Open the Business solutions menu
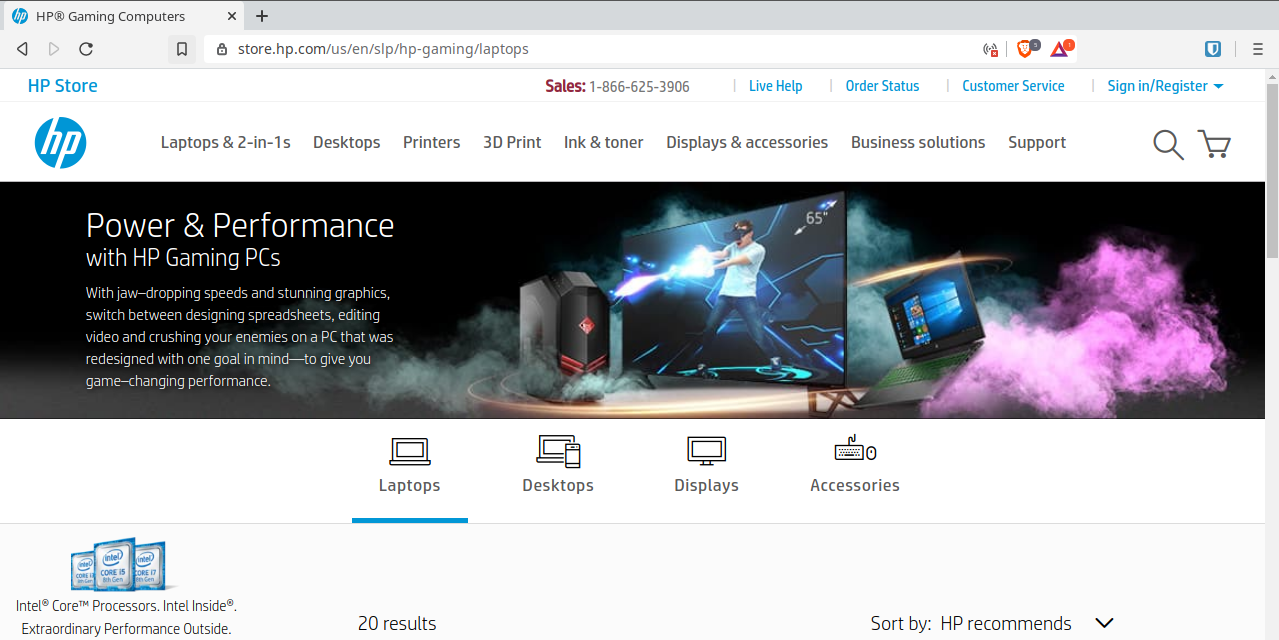 918,142
